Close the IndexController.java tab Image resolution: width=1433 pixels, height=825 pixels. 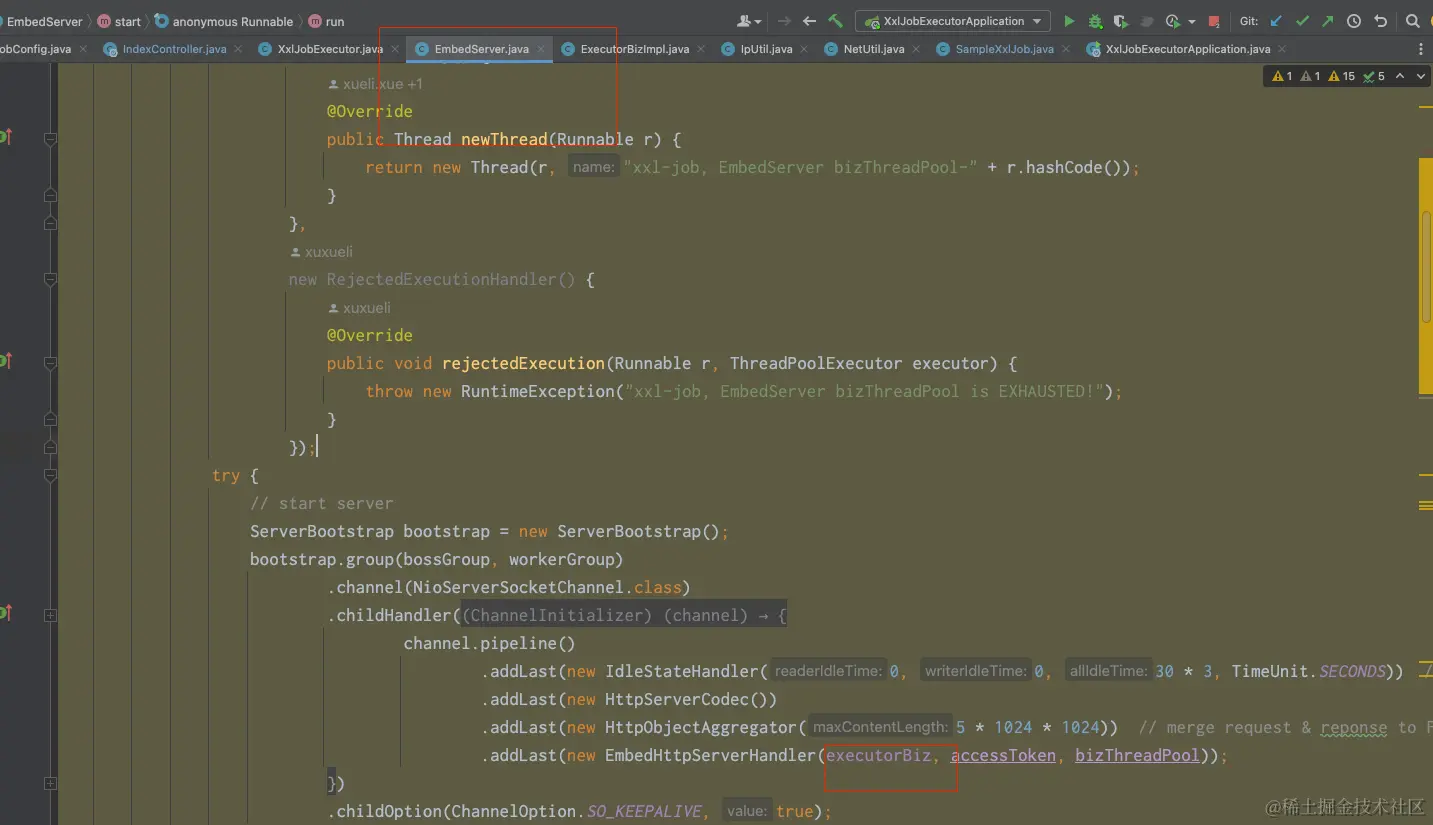(x=240, y=49)
